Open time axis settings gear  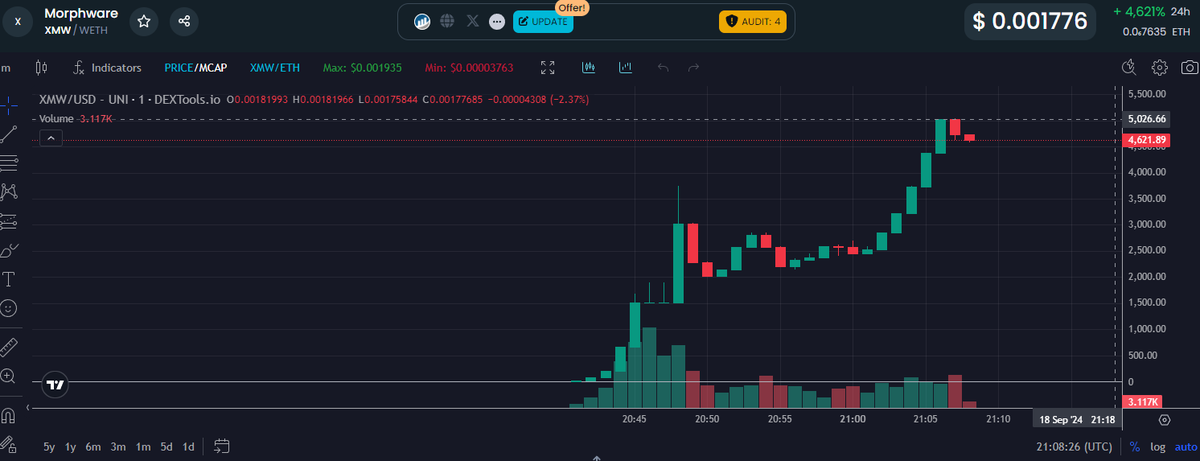pyautogui.click(x=1164, y=420)
